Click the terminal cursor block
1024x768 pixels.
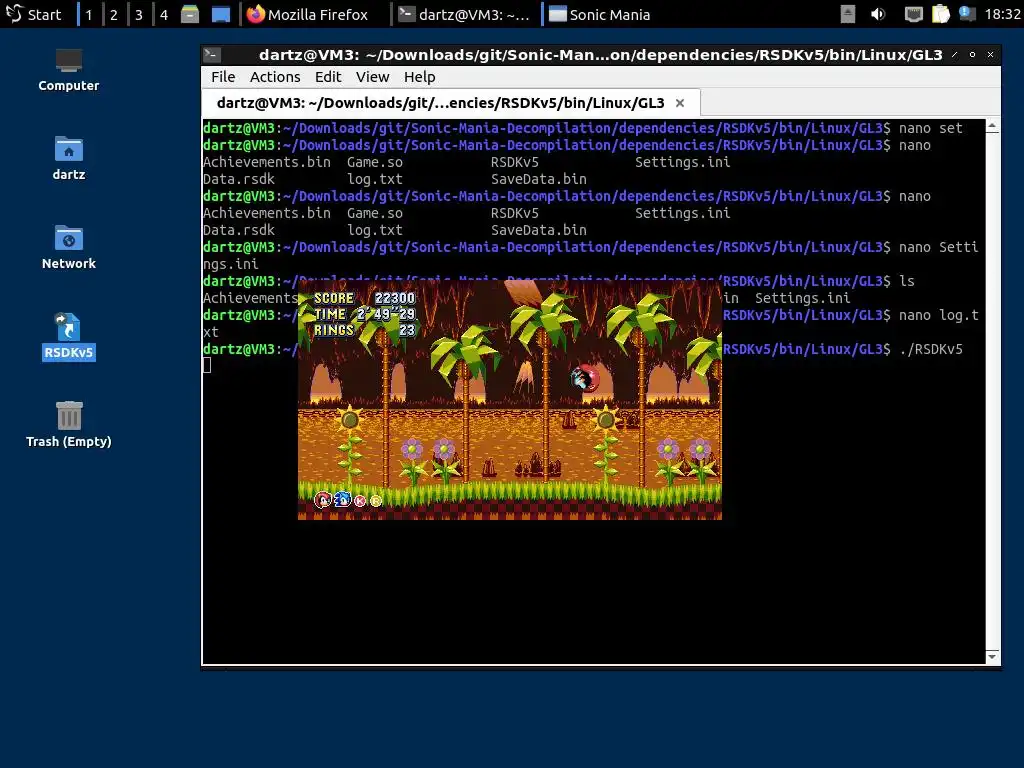click(207, 366)
